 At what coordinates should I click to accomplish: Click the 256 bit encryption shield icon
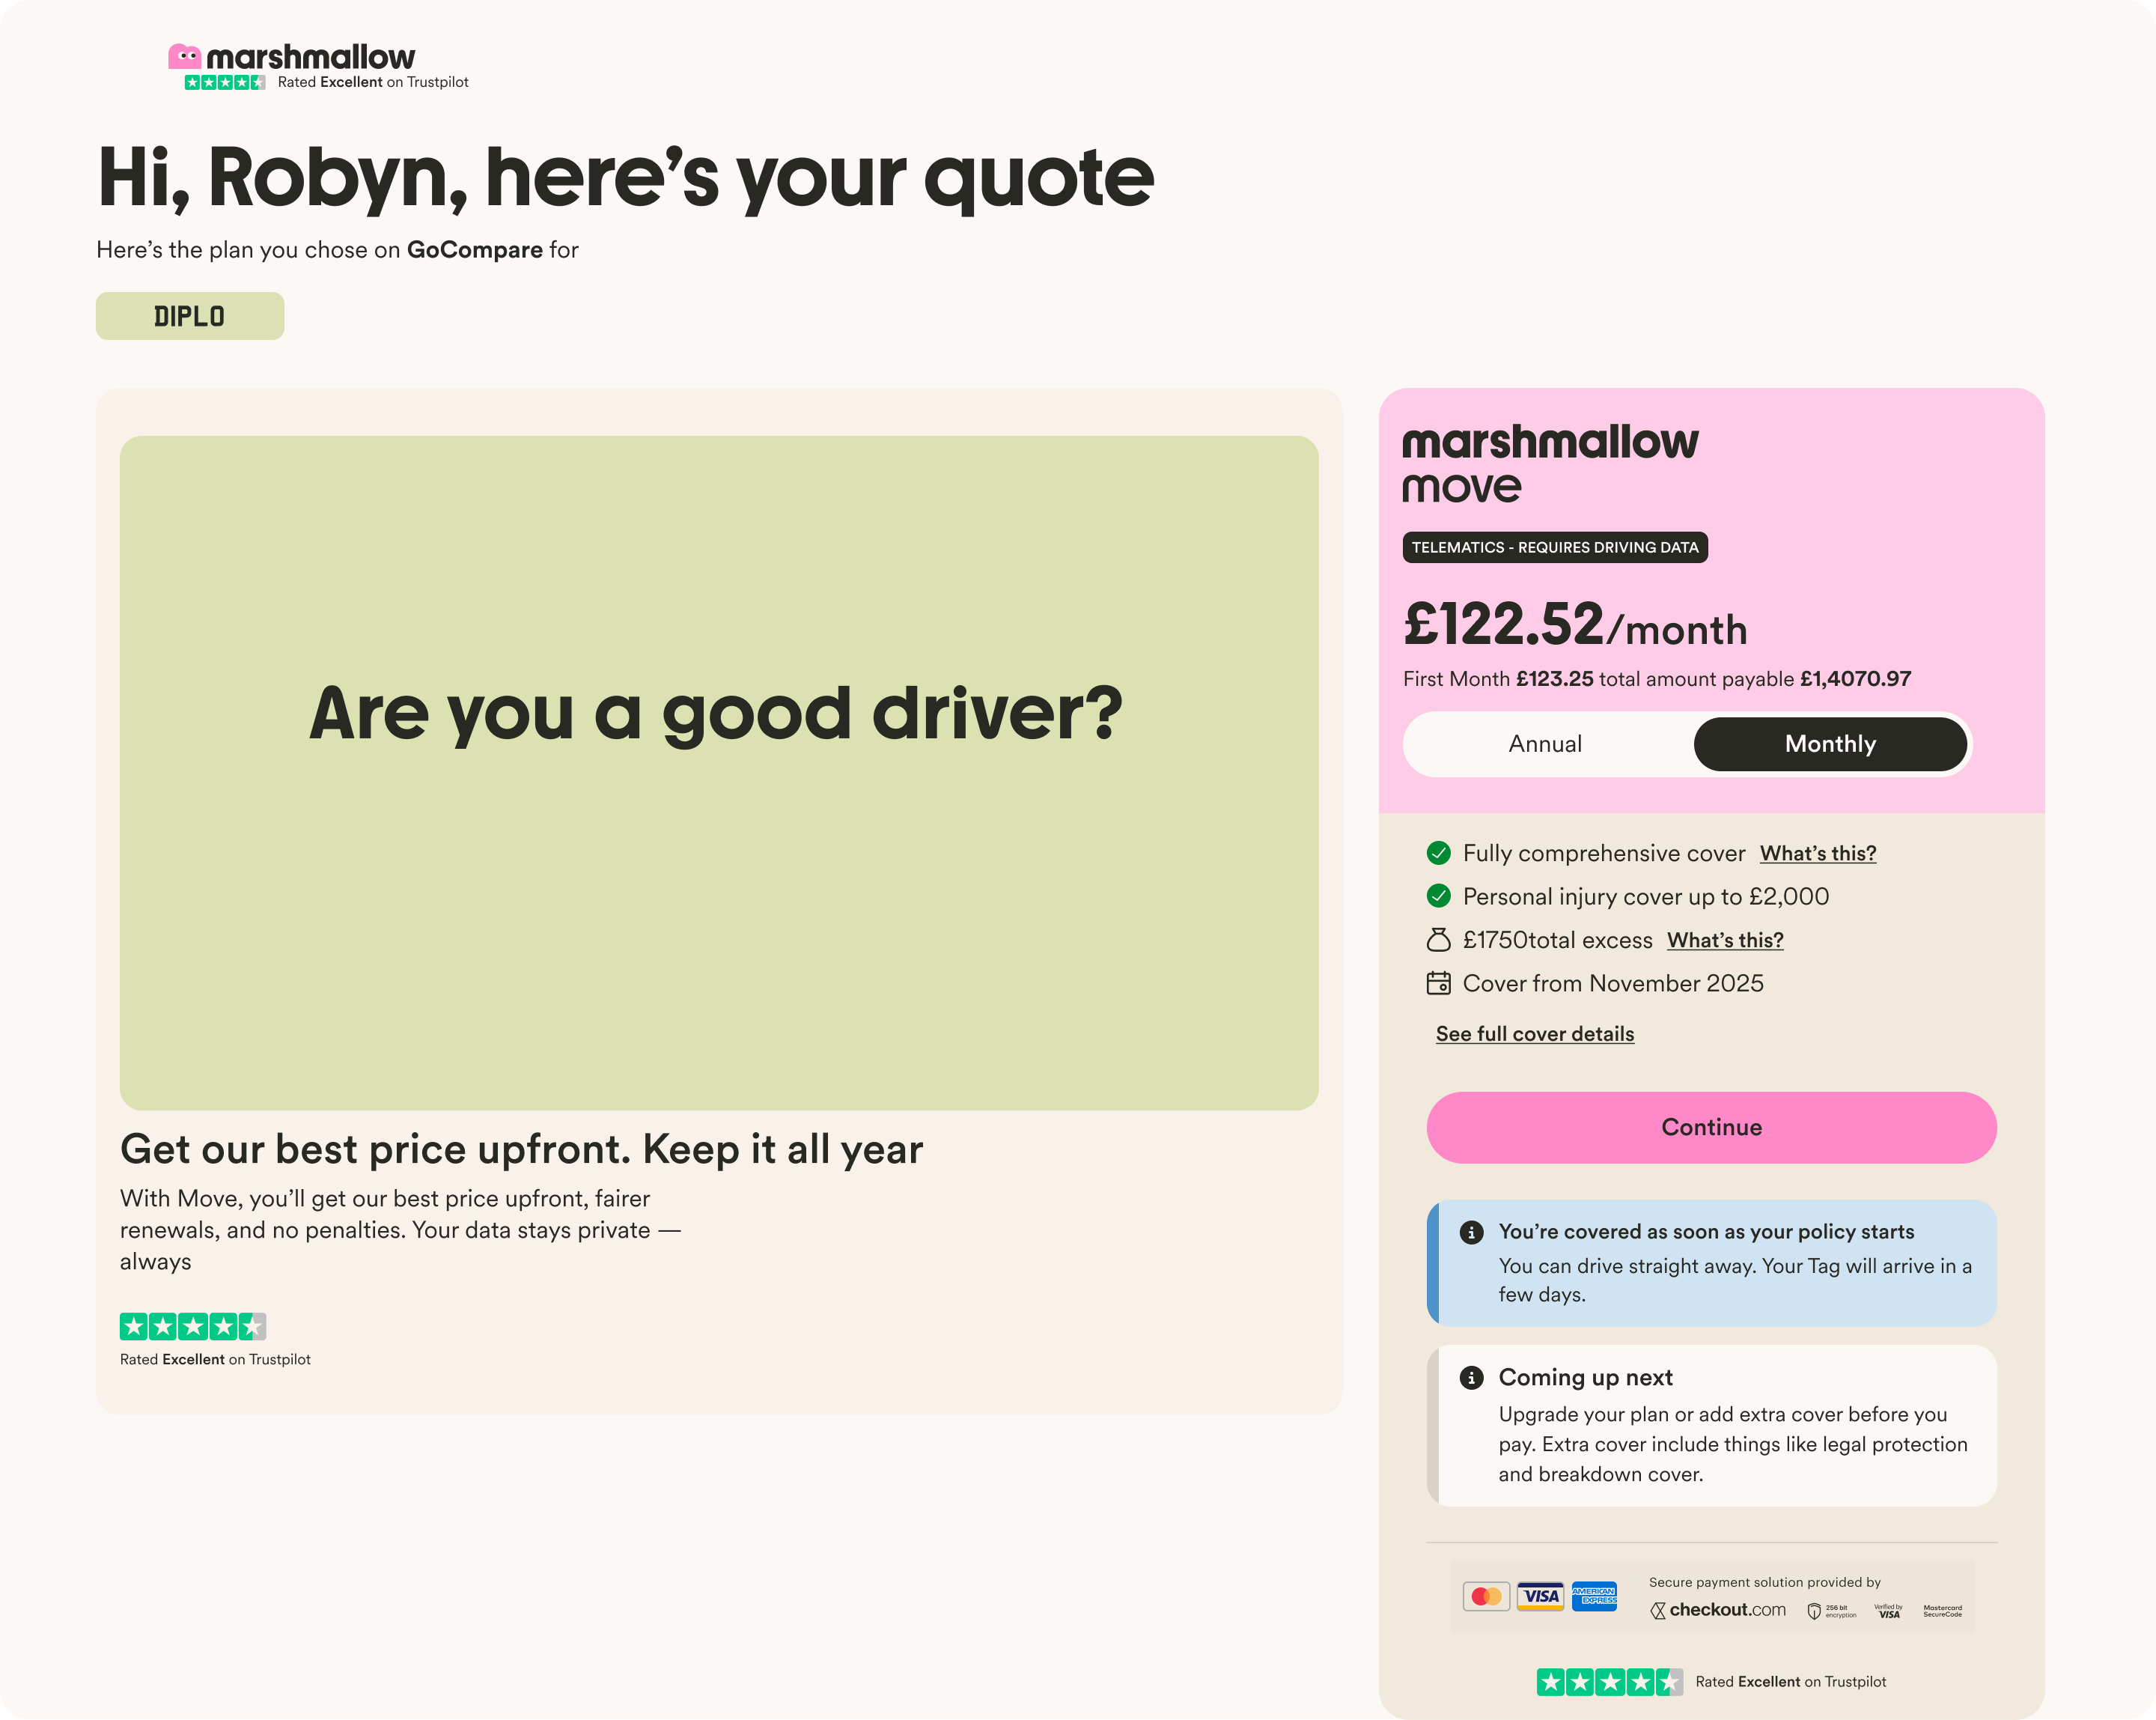[1813, 1611]
